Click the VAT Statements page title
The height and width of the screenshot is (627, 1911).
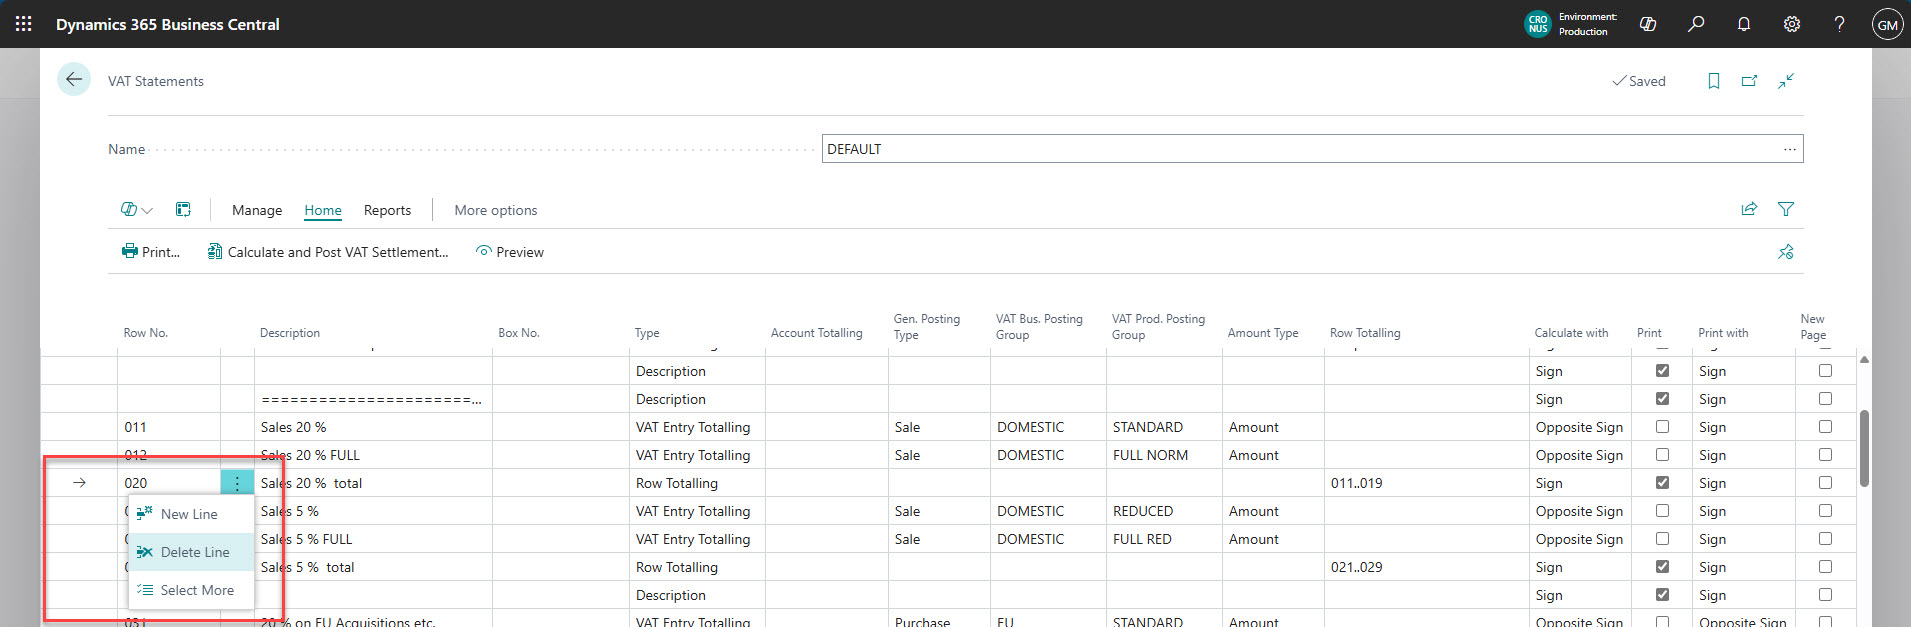[x=156, y=81]
